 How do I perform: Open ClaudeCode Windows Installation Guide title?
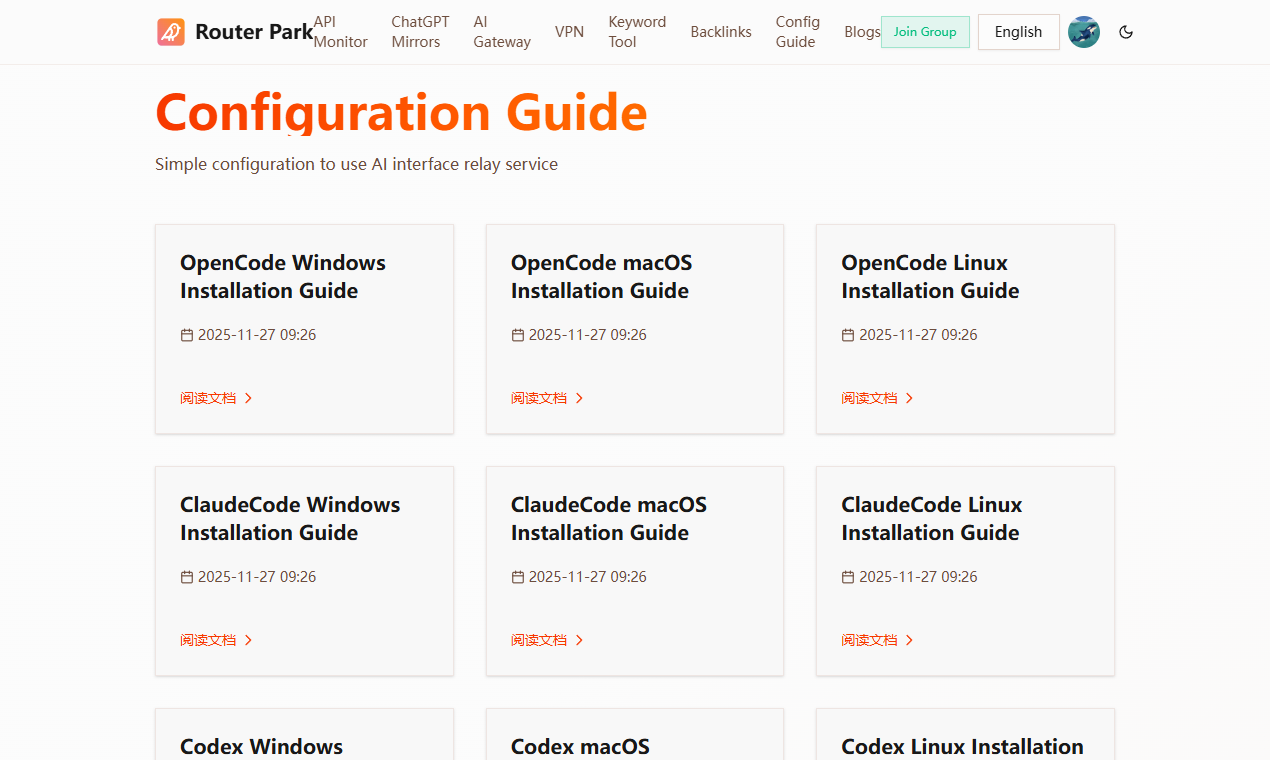(290, 519)
